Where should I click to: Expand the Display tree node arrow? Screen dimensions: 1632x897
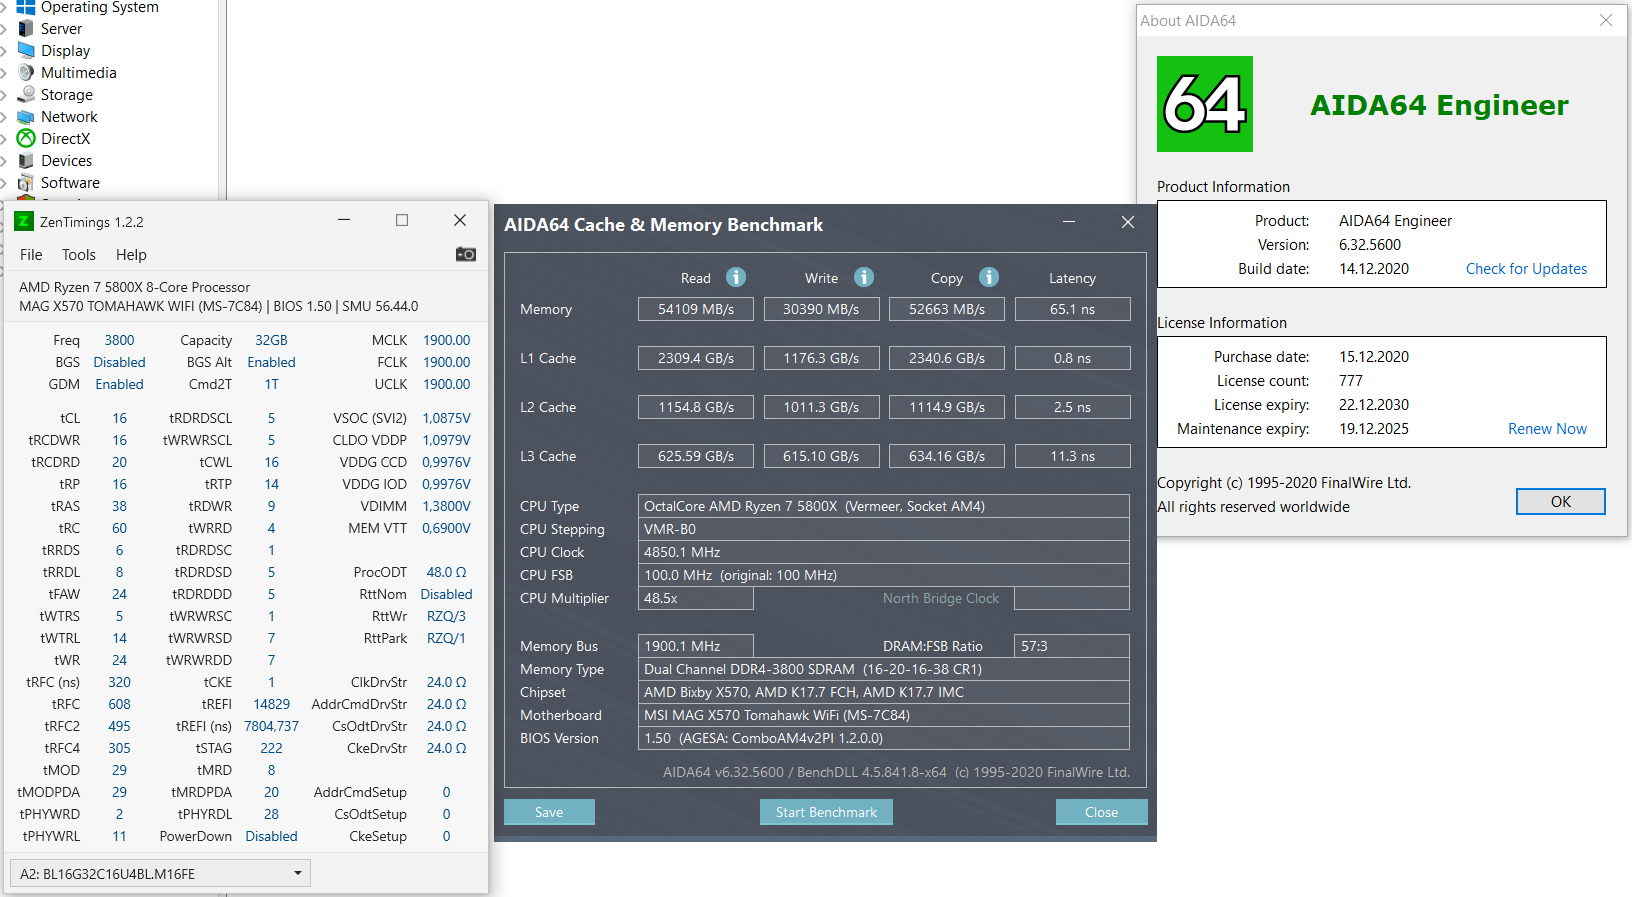[x=4, y=51]
